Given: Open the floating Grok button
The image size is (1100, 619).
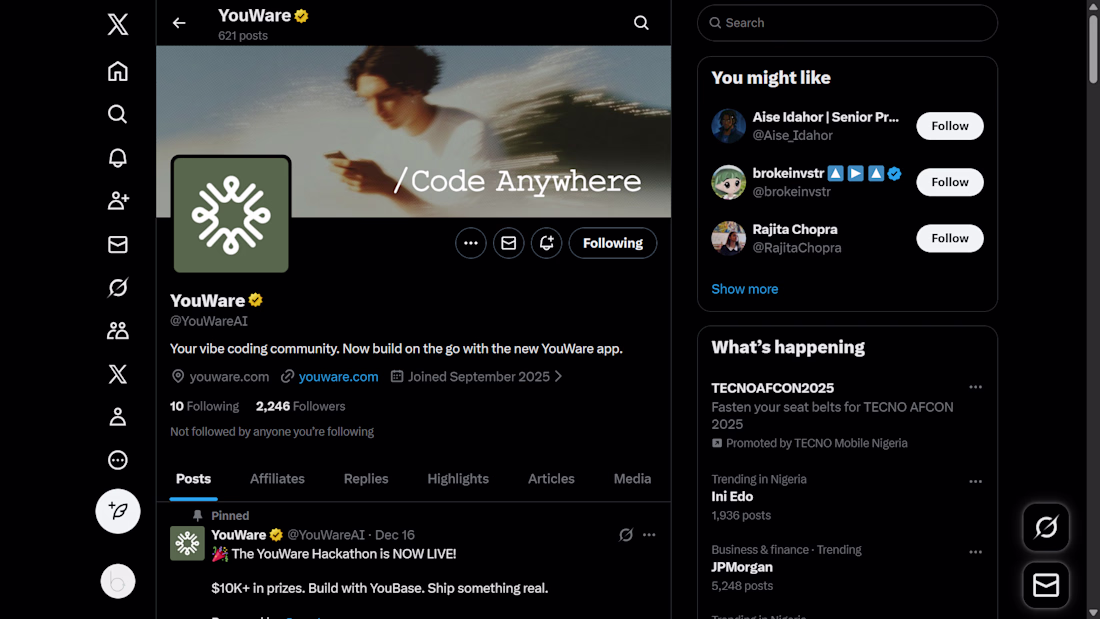Looking at the screenshot, I should pos(1046,527).
